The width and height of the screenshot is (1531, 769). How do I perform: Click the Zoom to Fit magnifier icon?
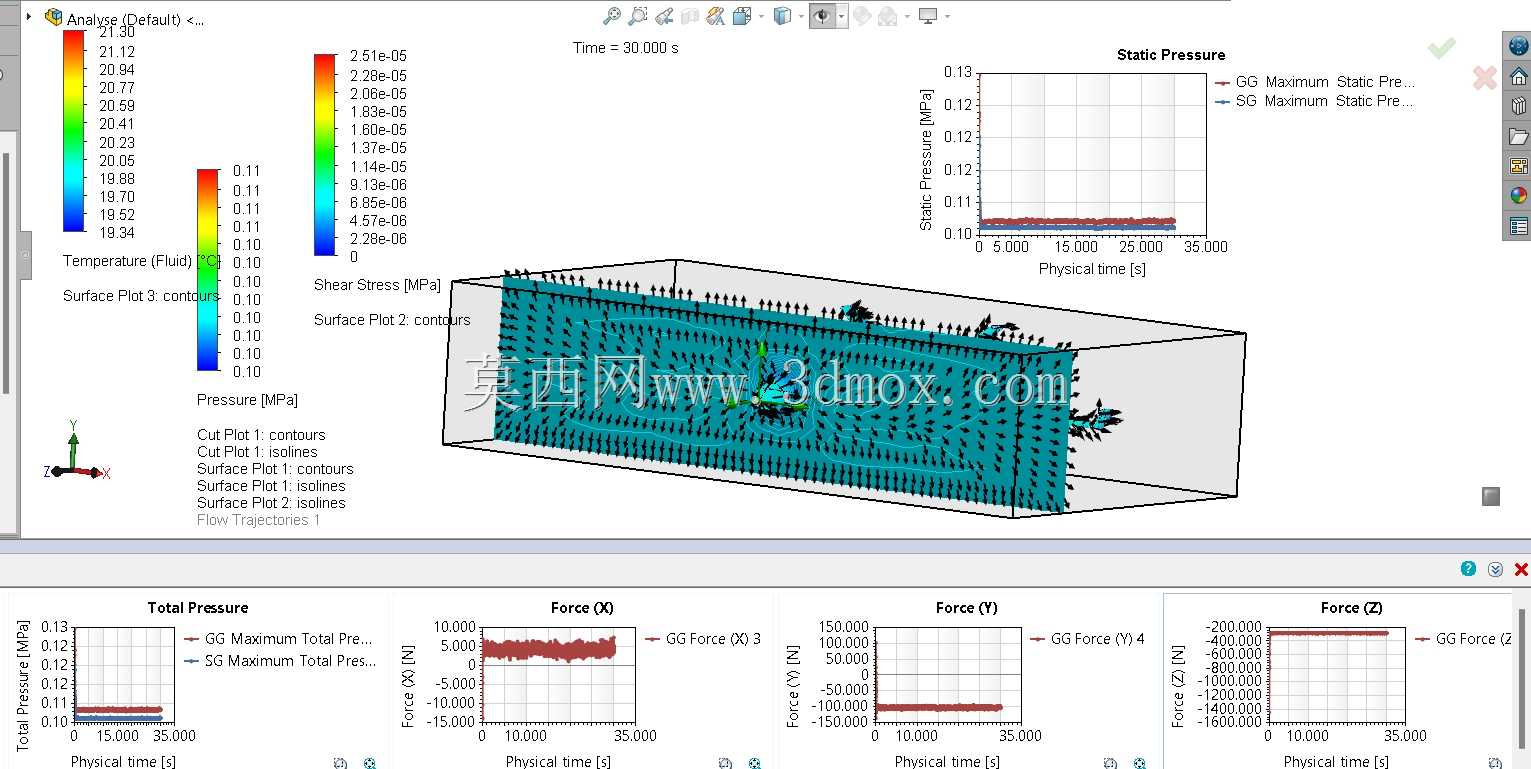tap(612, 16)
